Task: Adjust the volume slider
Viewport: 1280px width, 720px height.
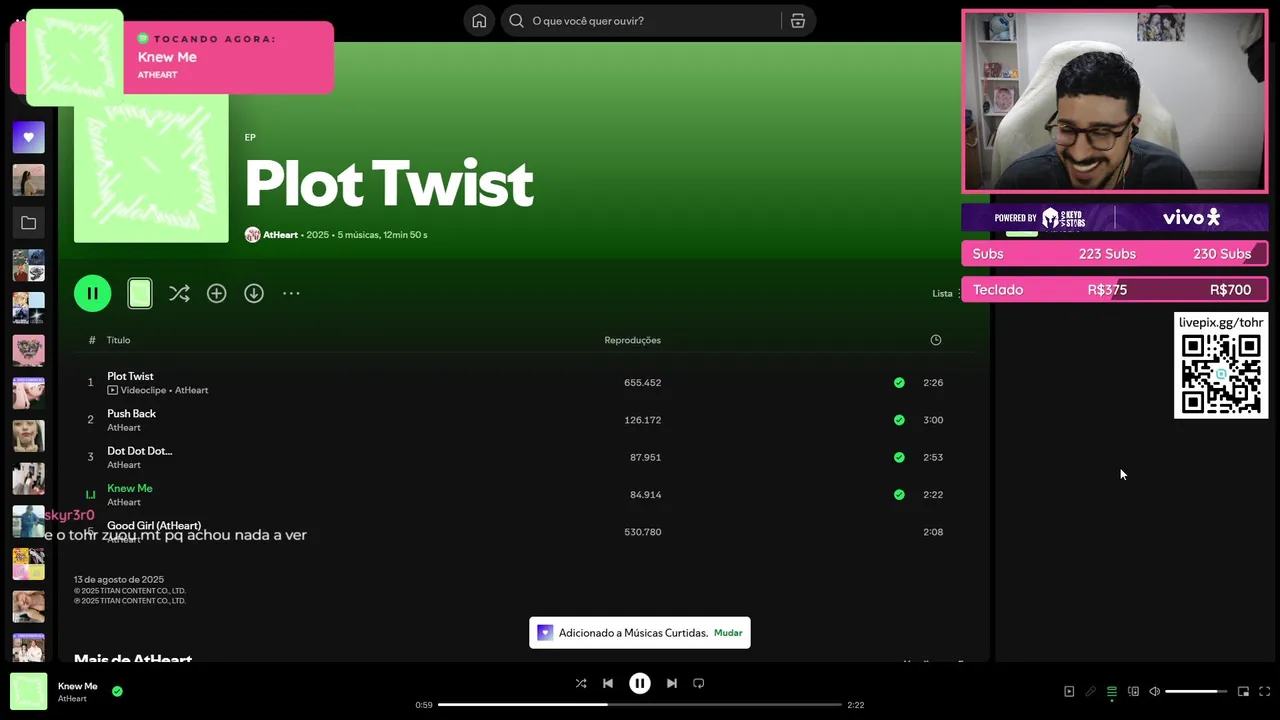Action: point(1197,692)
